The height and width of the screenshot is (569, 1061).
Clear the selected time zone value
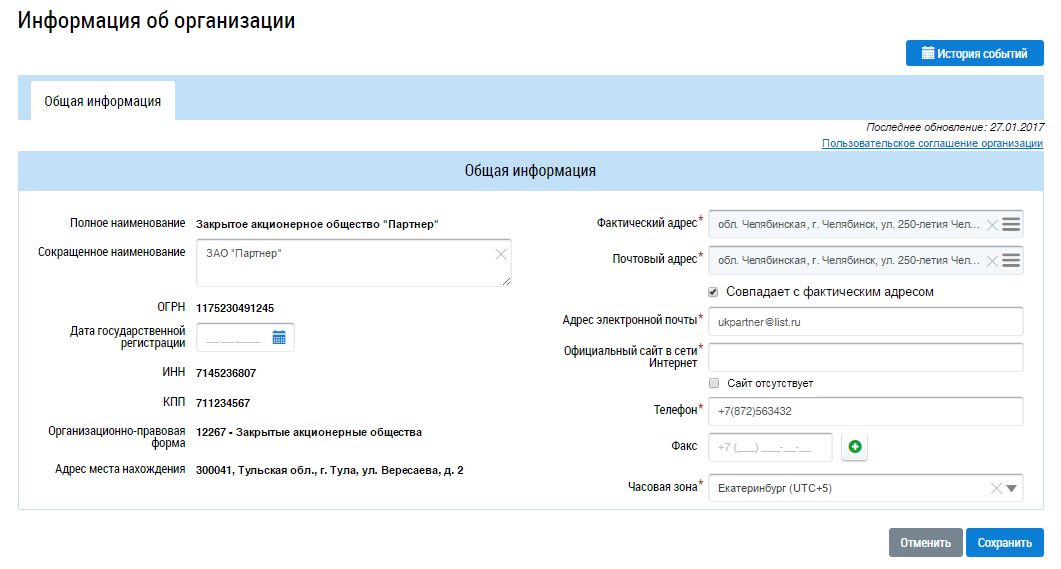point(995,488)
